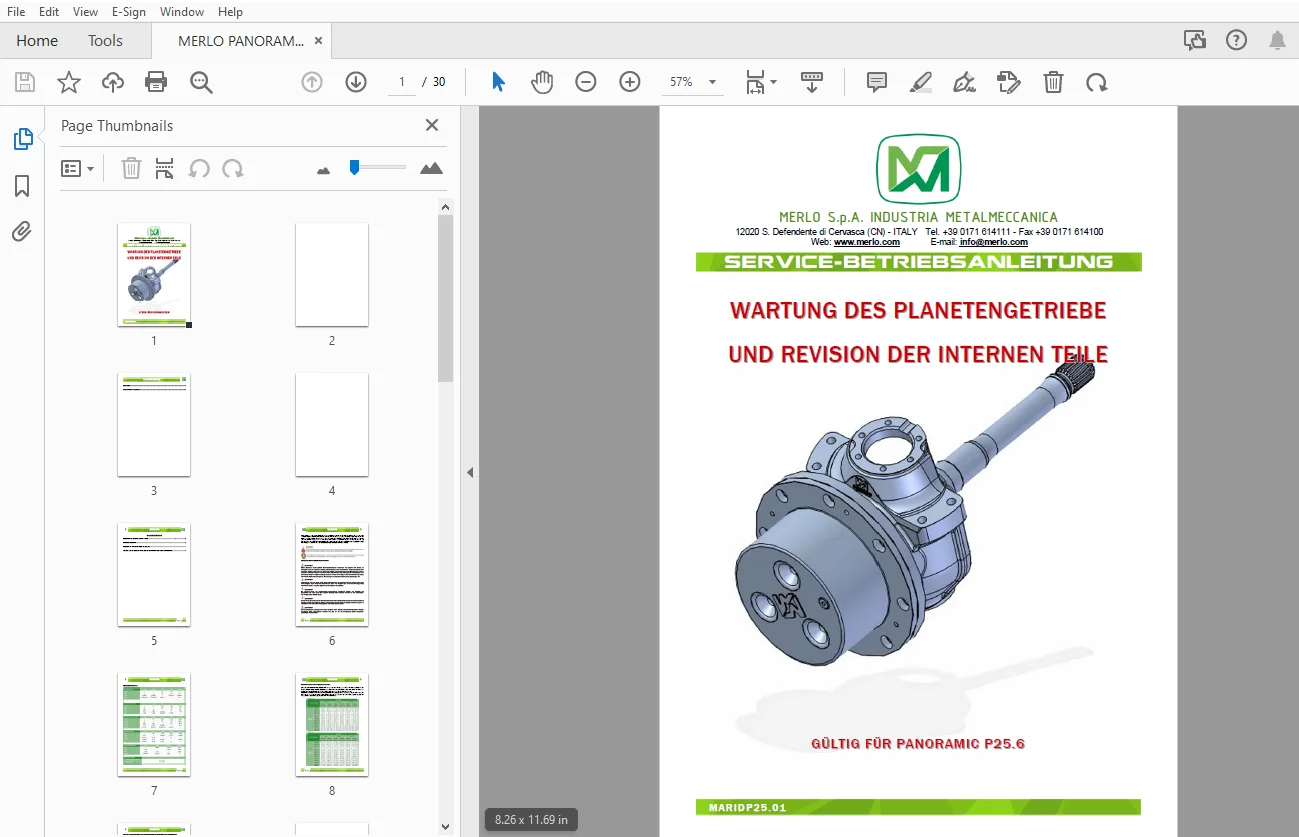Select page 1 thumbnail
The height and width of the screenshot is (837, 1299).
pos(154,274)
